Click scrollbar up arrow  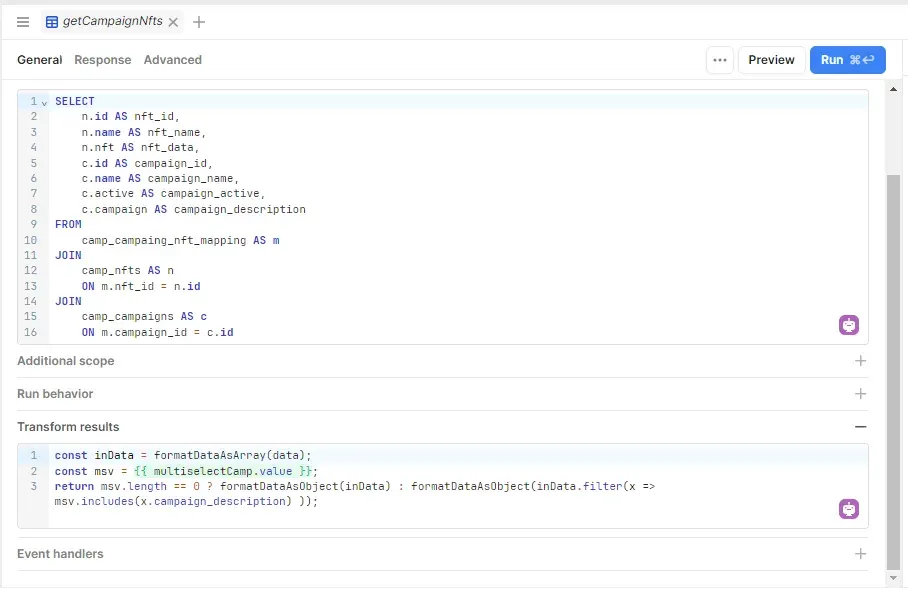894,89
